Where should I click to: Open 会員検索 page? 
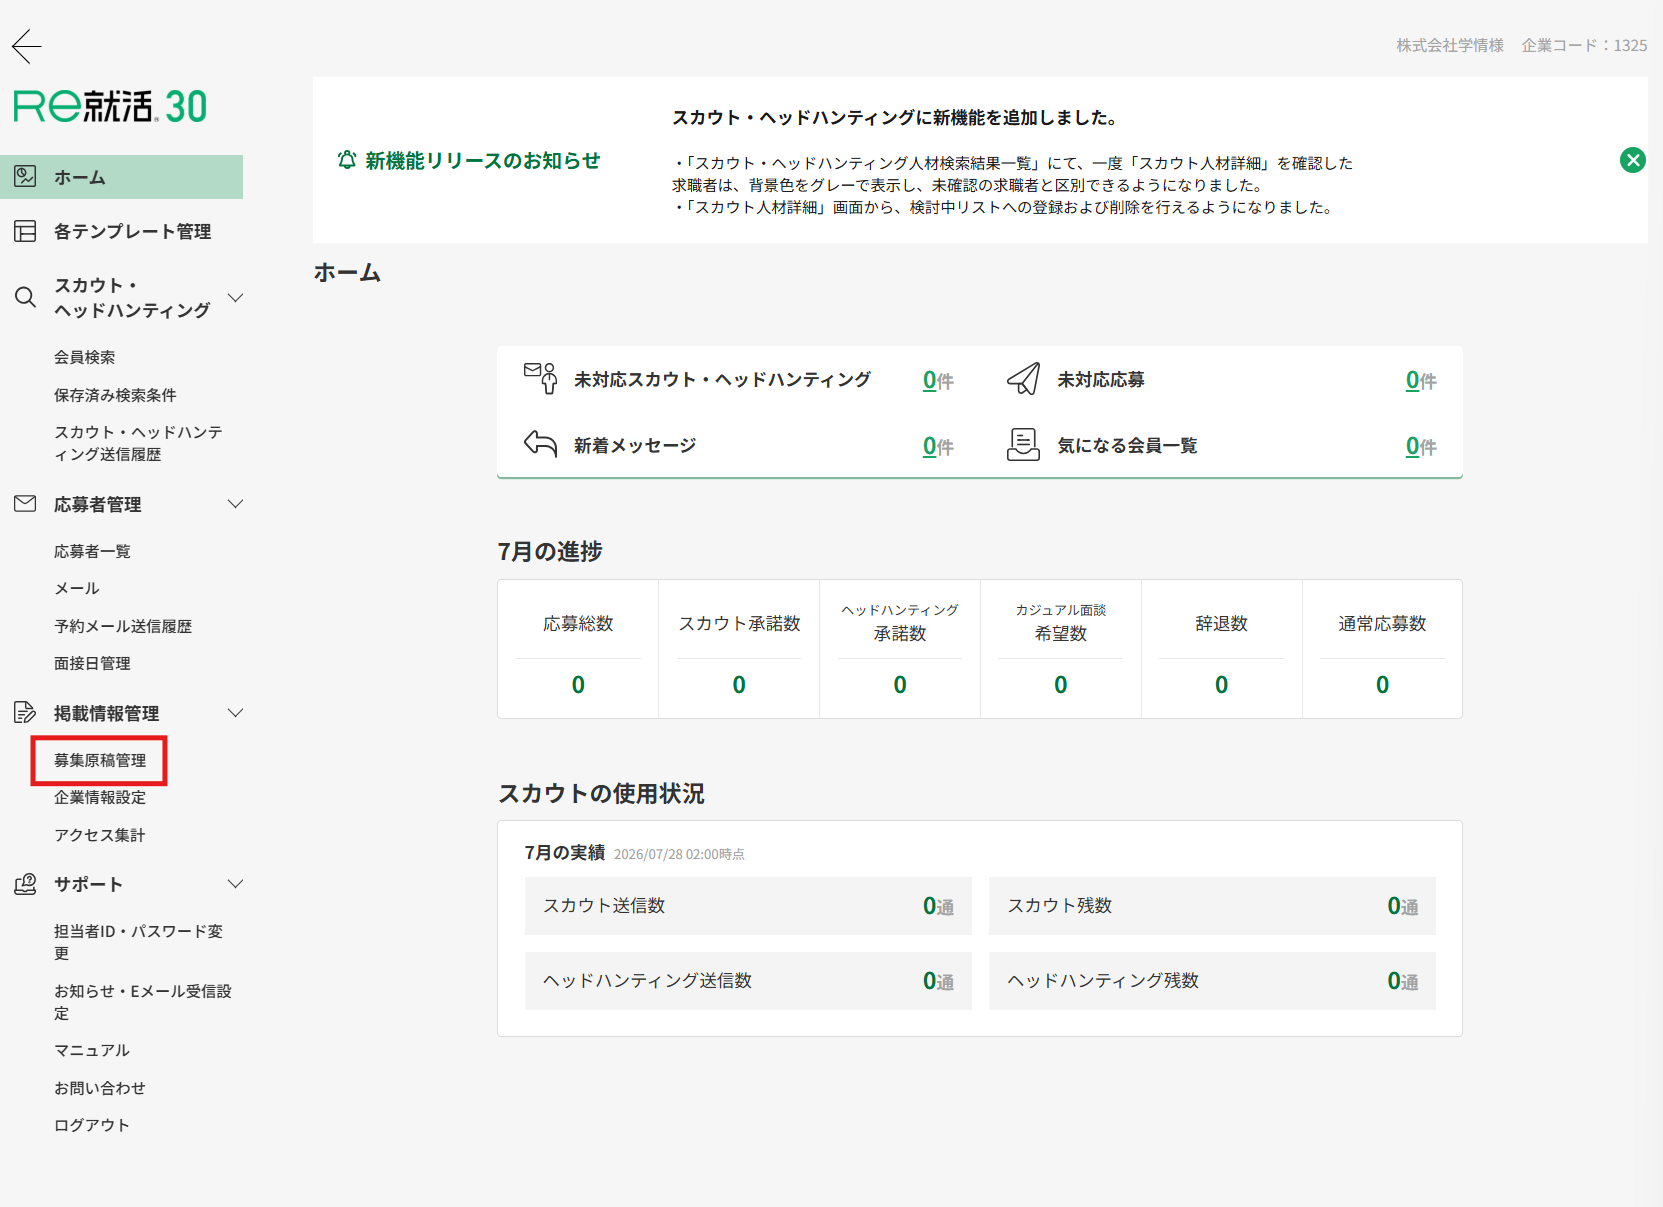click(84, 357)
